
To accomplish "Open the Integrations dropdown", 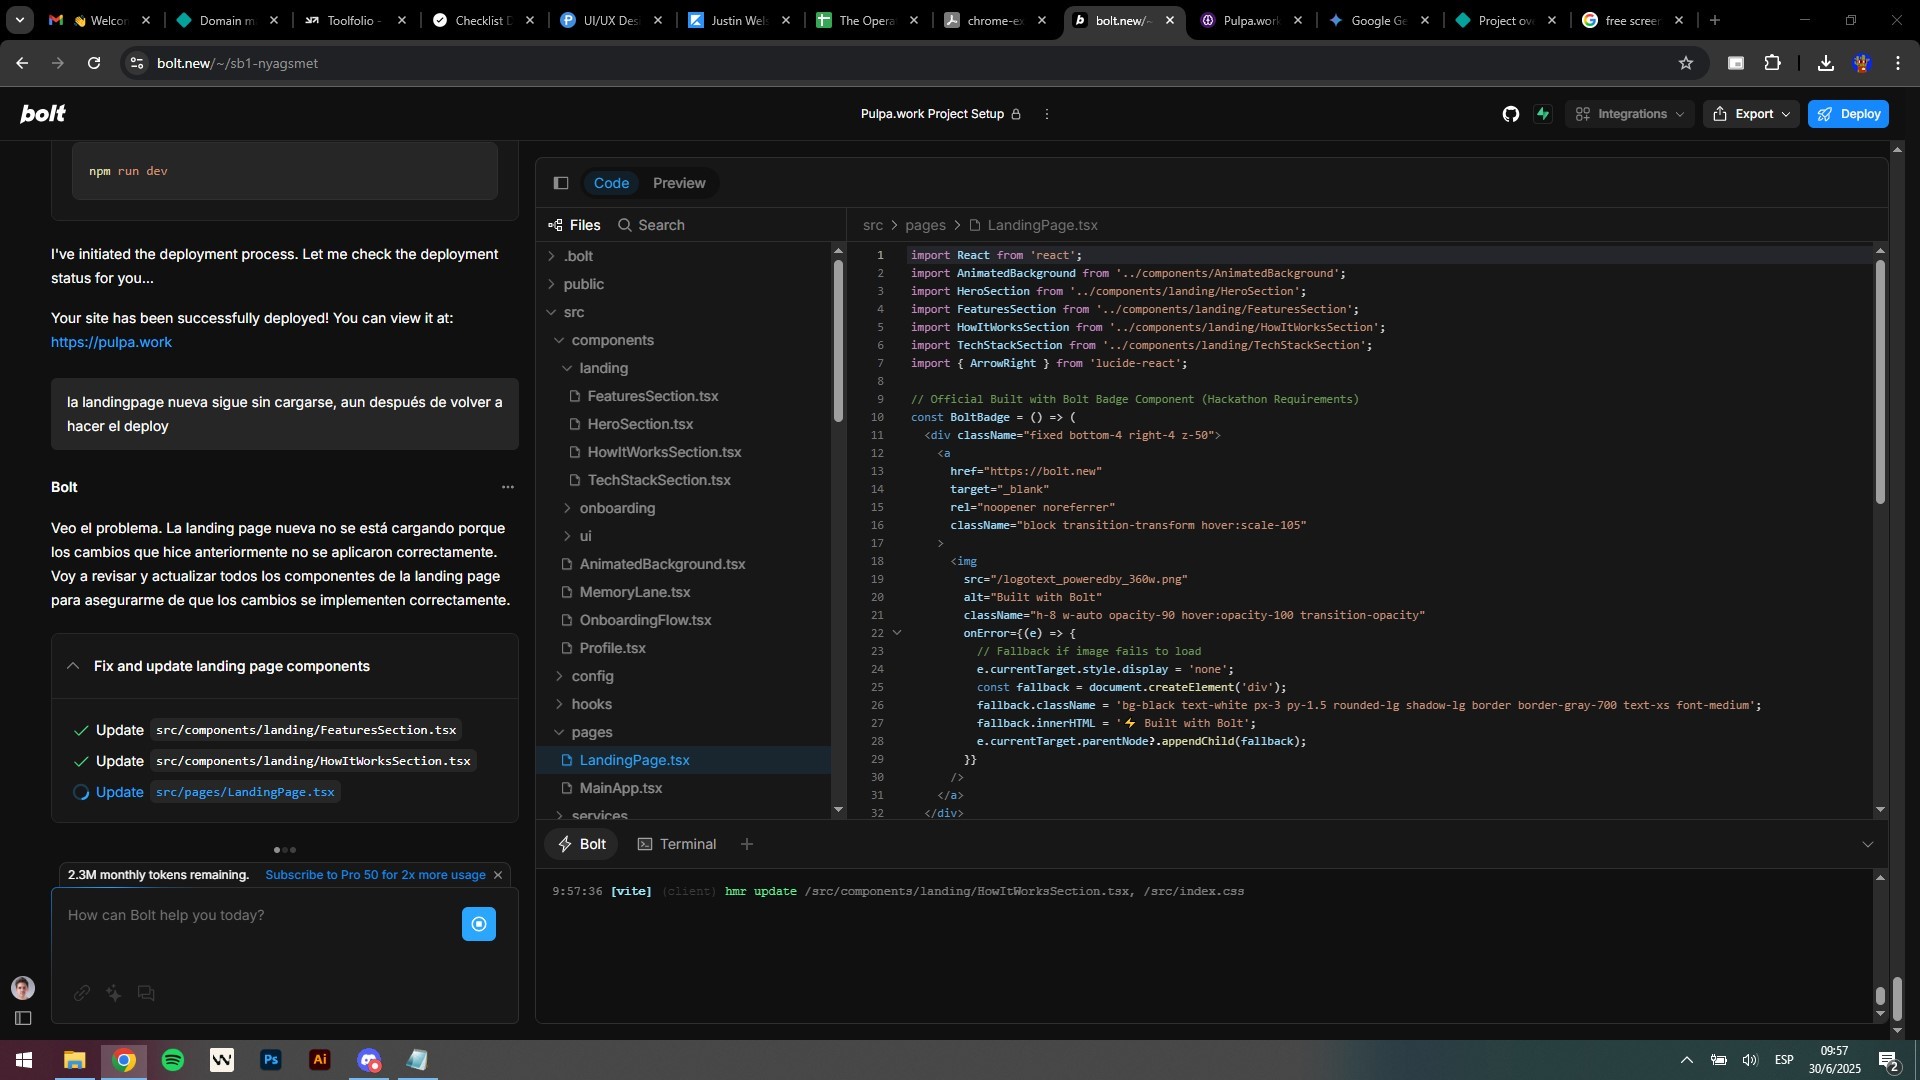I will pos(1629,114).
